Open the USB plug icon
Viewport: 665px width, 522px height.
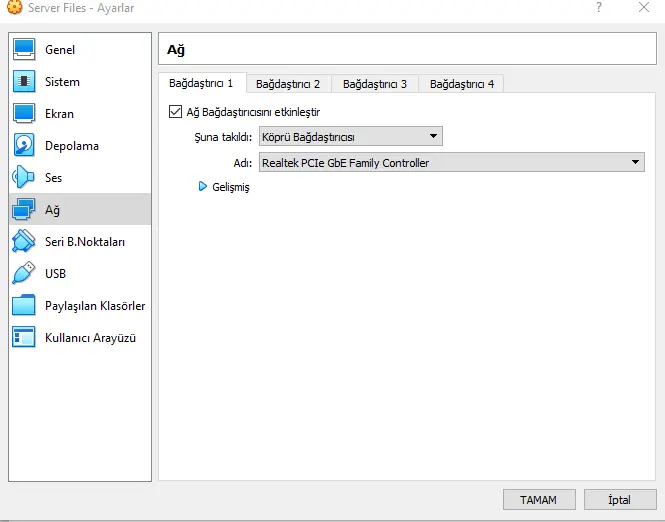point(24,274)
